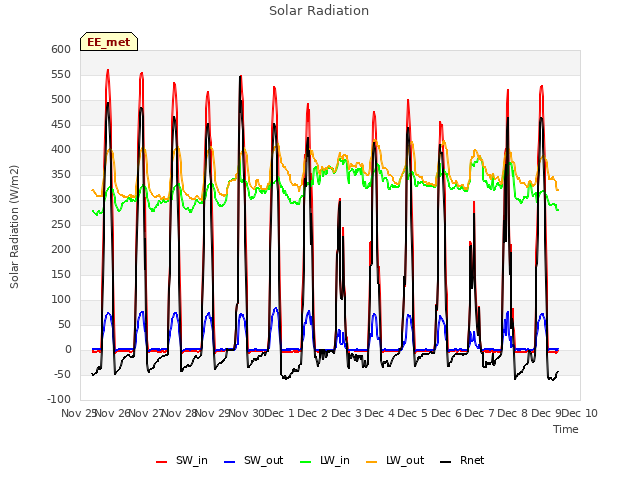The image size is (640, 480).
Task: Click the 450 y-axis tick label
Action: click(x=61, y=124)
